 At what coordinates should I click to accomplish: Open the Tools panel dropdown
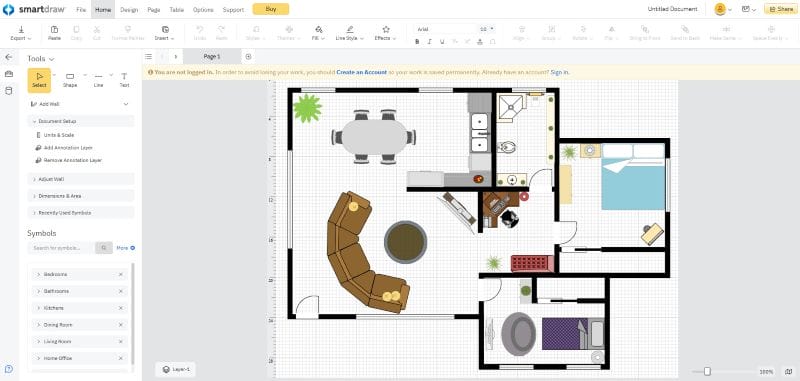point(41,59)
